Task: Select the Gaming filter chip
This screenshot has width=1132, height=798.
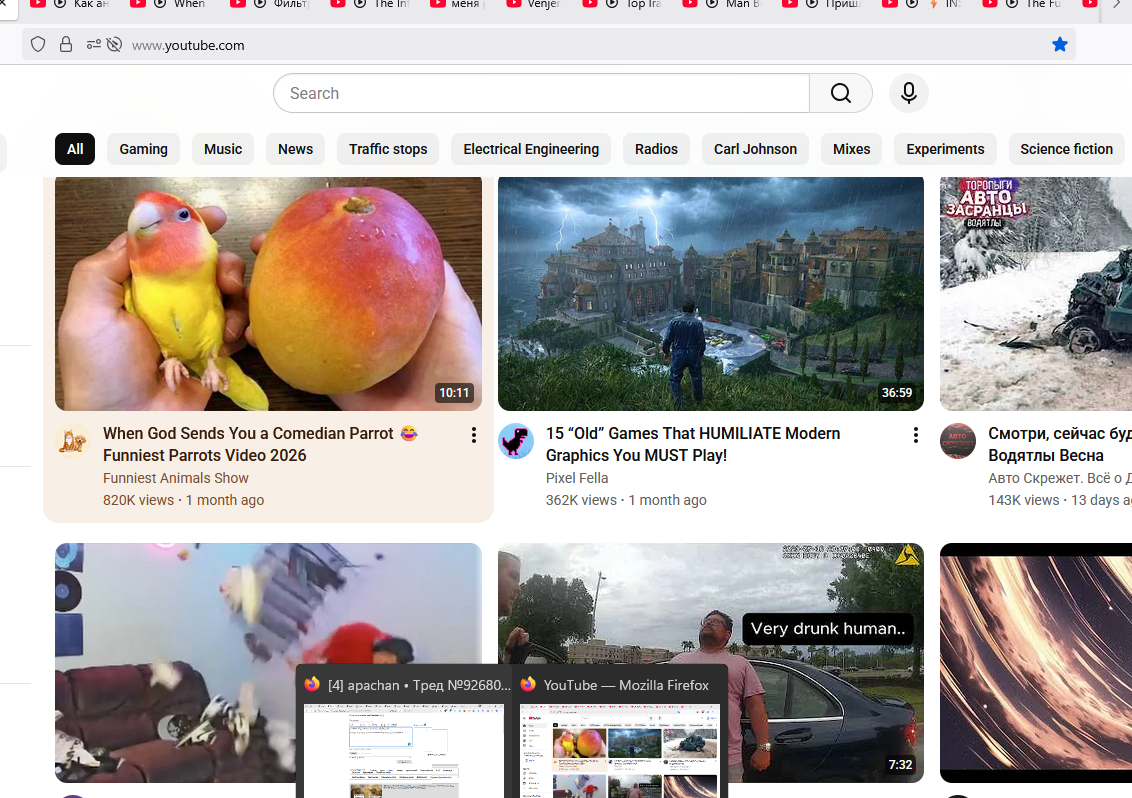Action: (143, 149)
